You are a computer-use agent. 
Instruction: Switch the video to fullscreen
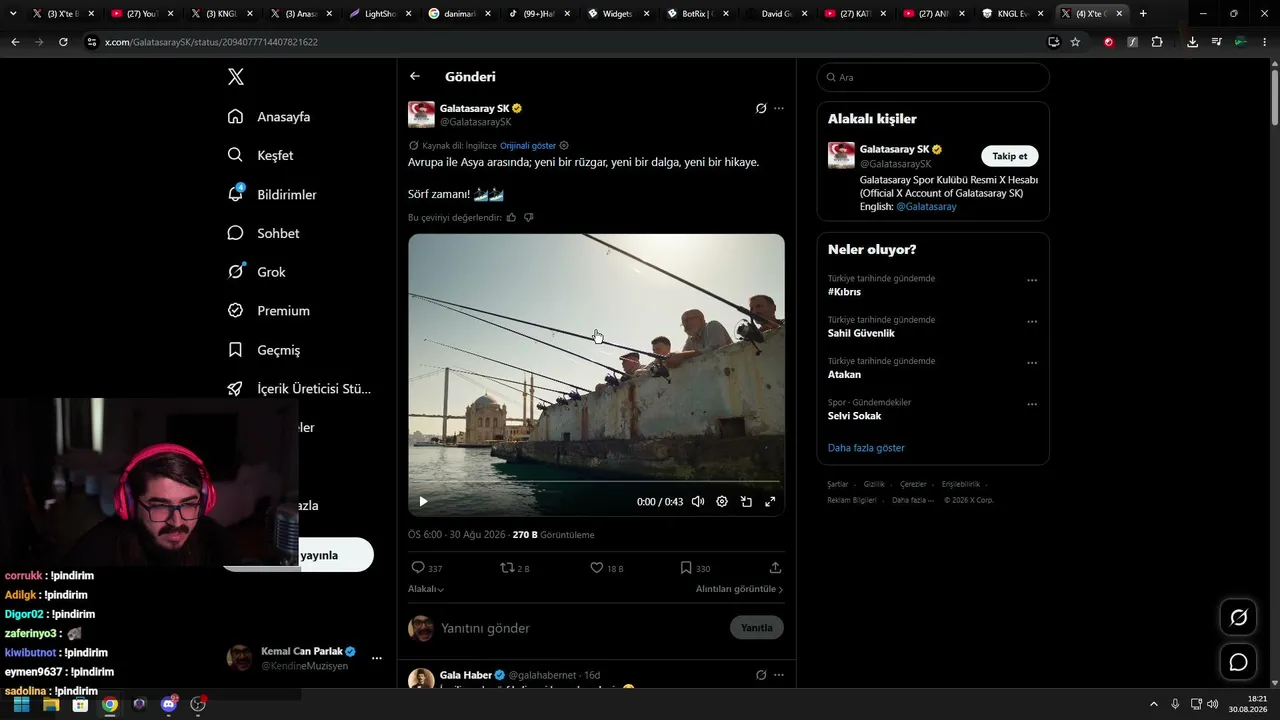coord(770,502)
